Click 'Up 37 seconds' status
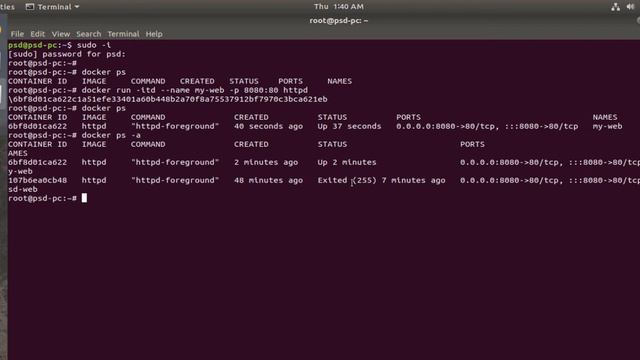The width and height of the screenshot is (640, 360). [349, 126]
